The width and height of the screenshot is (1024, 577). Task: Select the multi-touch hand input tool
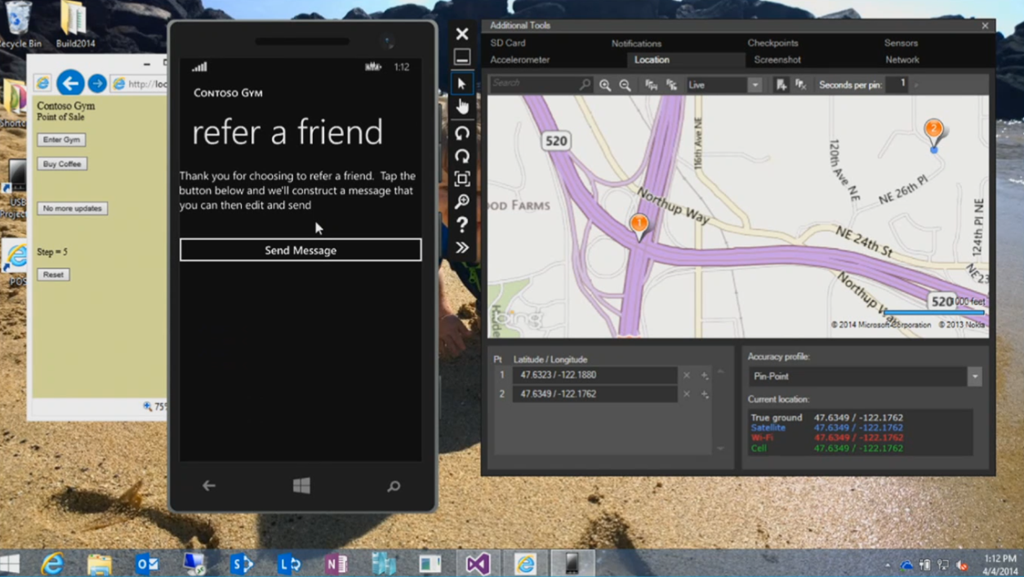(462, 106)
